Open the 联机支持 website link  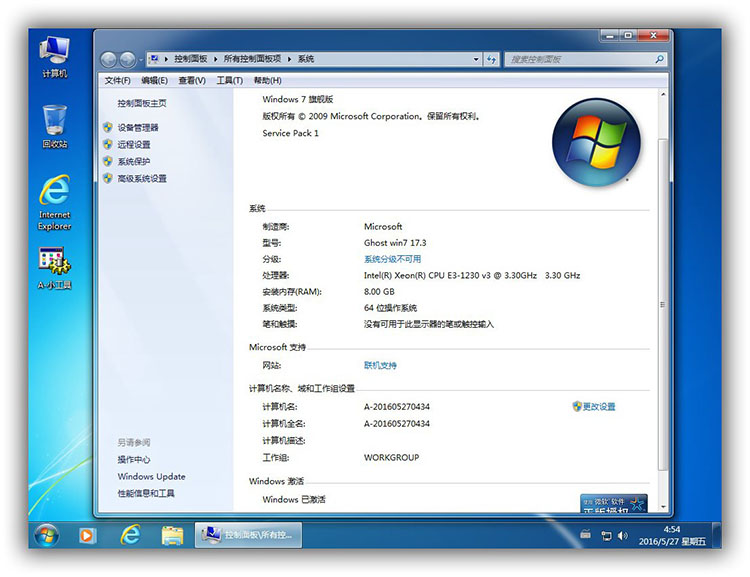(x=380, y=366)
